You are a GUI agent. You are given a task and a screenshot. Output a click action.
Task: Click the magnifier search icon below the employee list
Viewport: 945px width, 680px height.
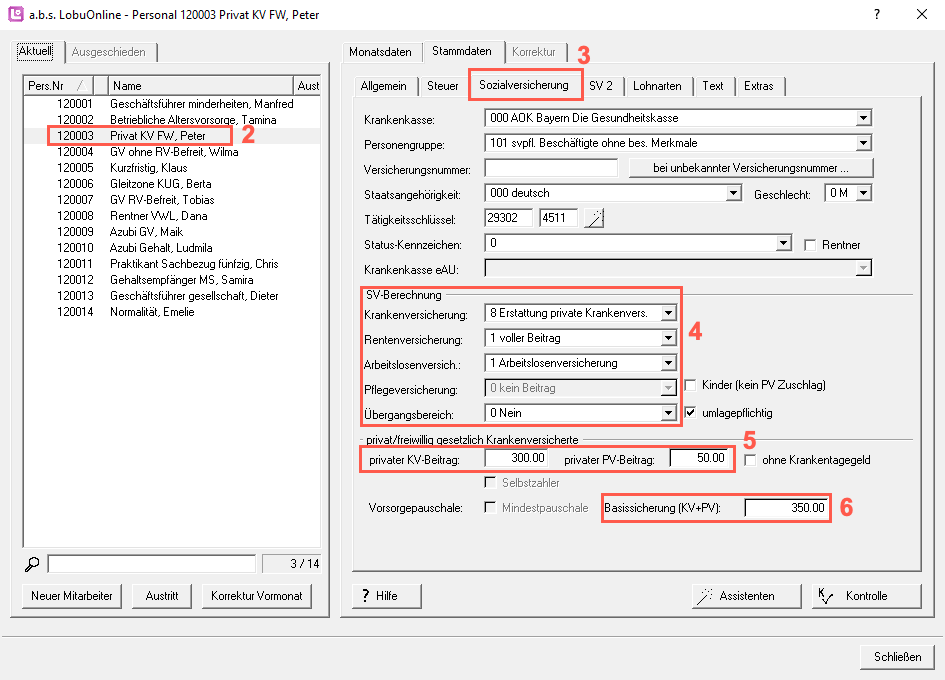32,564
